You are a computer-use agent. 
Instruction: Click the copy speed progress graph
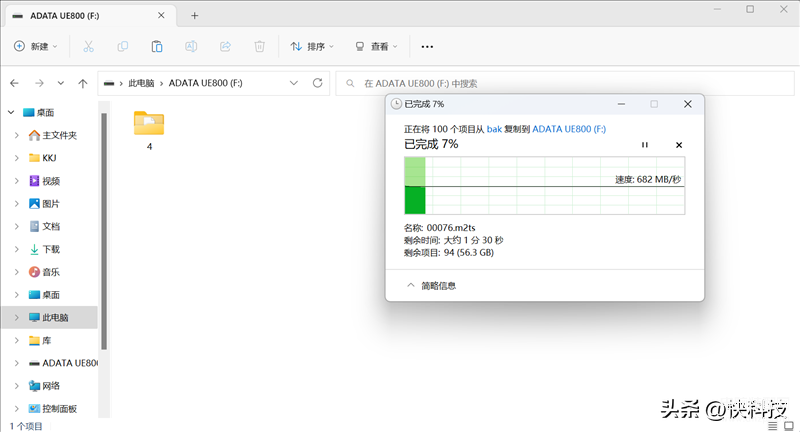tap(544, 186)
